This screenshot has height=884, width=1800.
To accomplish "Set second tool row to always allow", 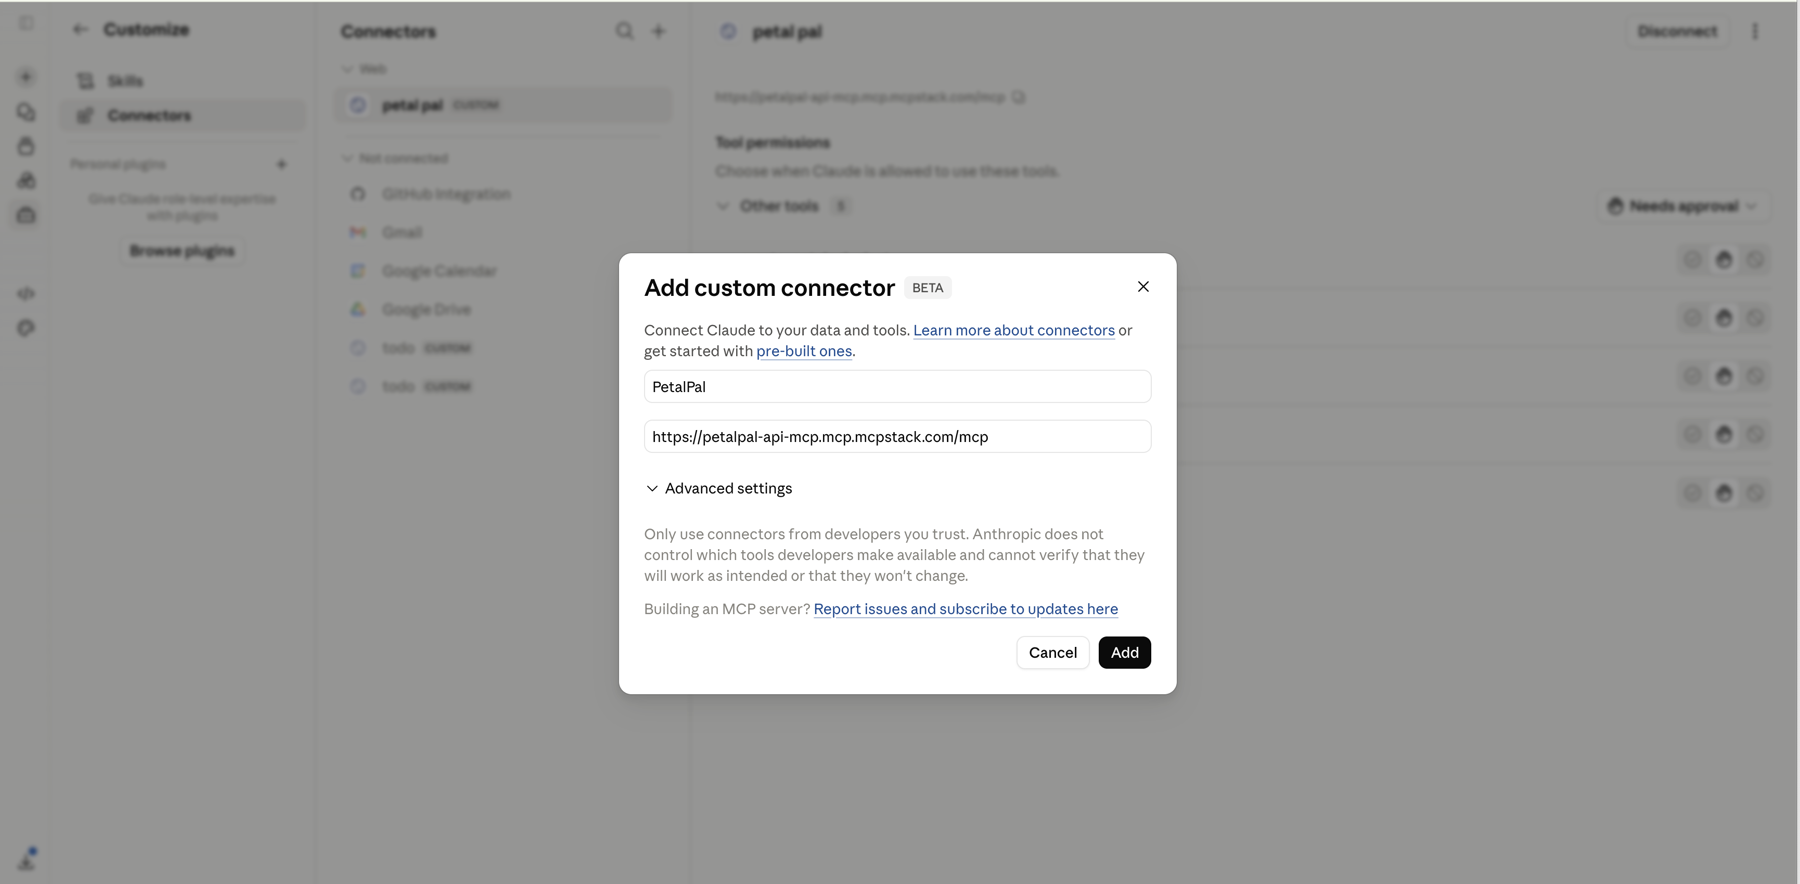I will pos(1692,318).
